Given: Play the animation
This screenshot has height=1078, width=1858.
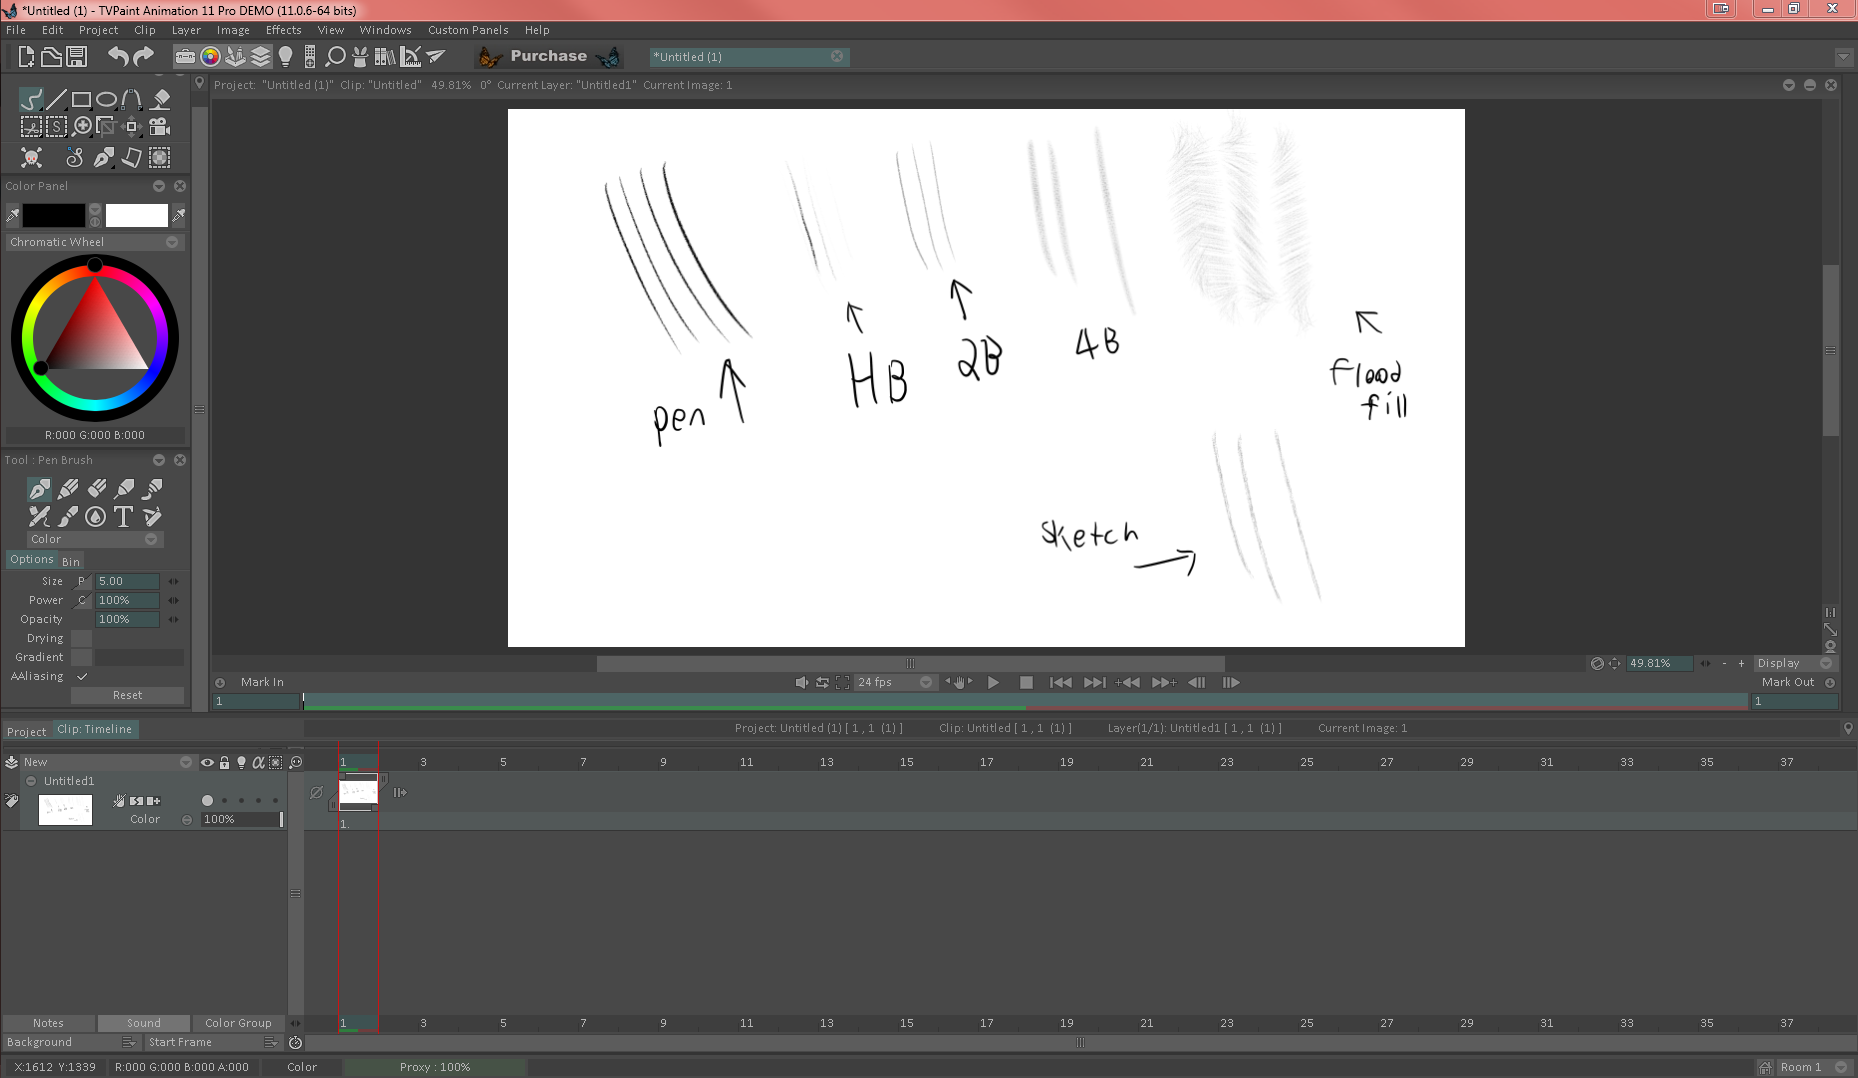Looking at the screenshot, I should (x=993, y=682).
